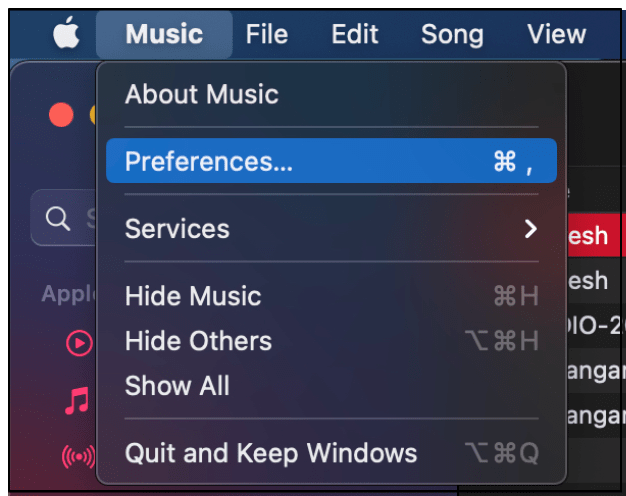Open the View menu

[x=556, y=35]
